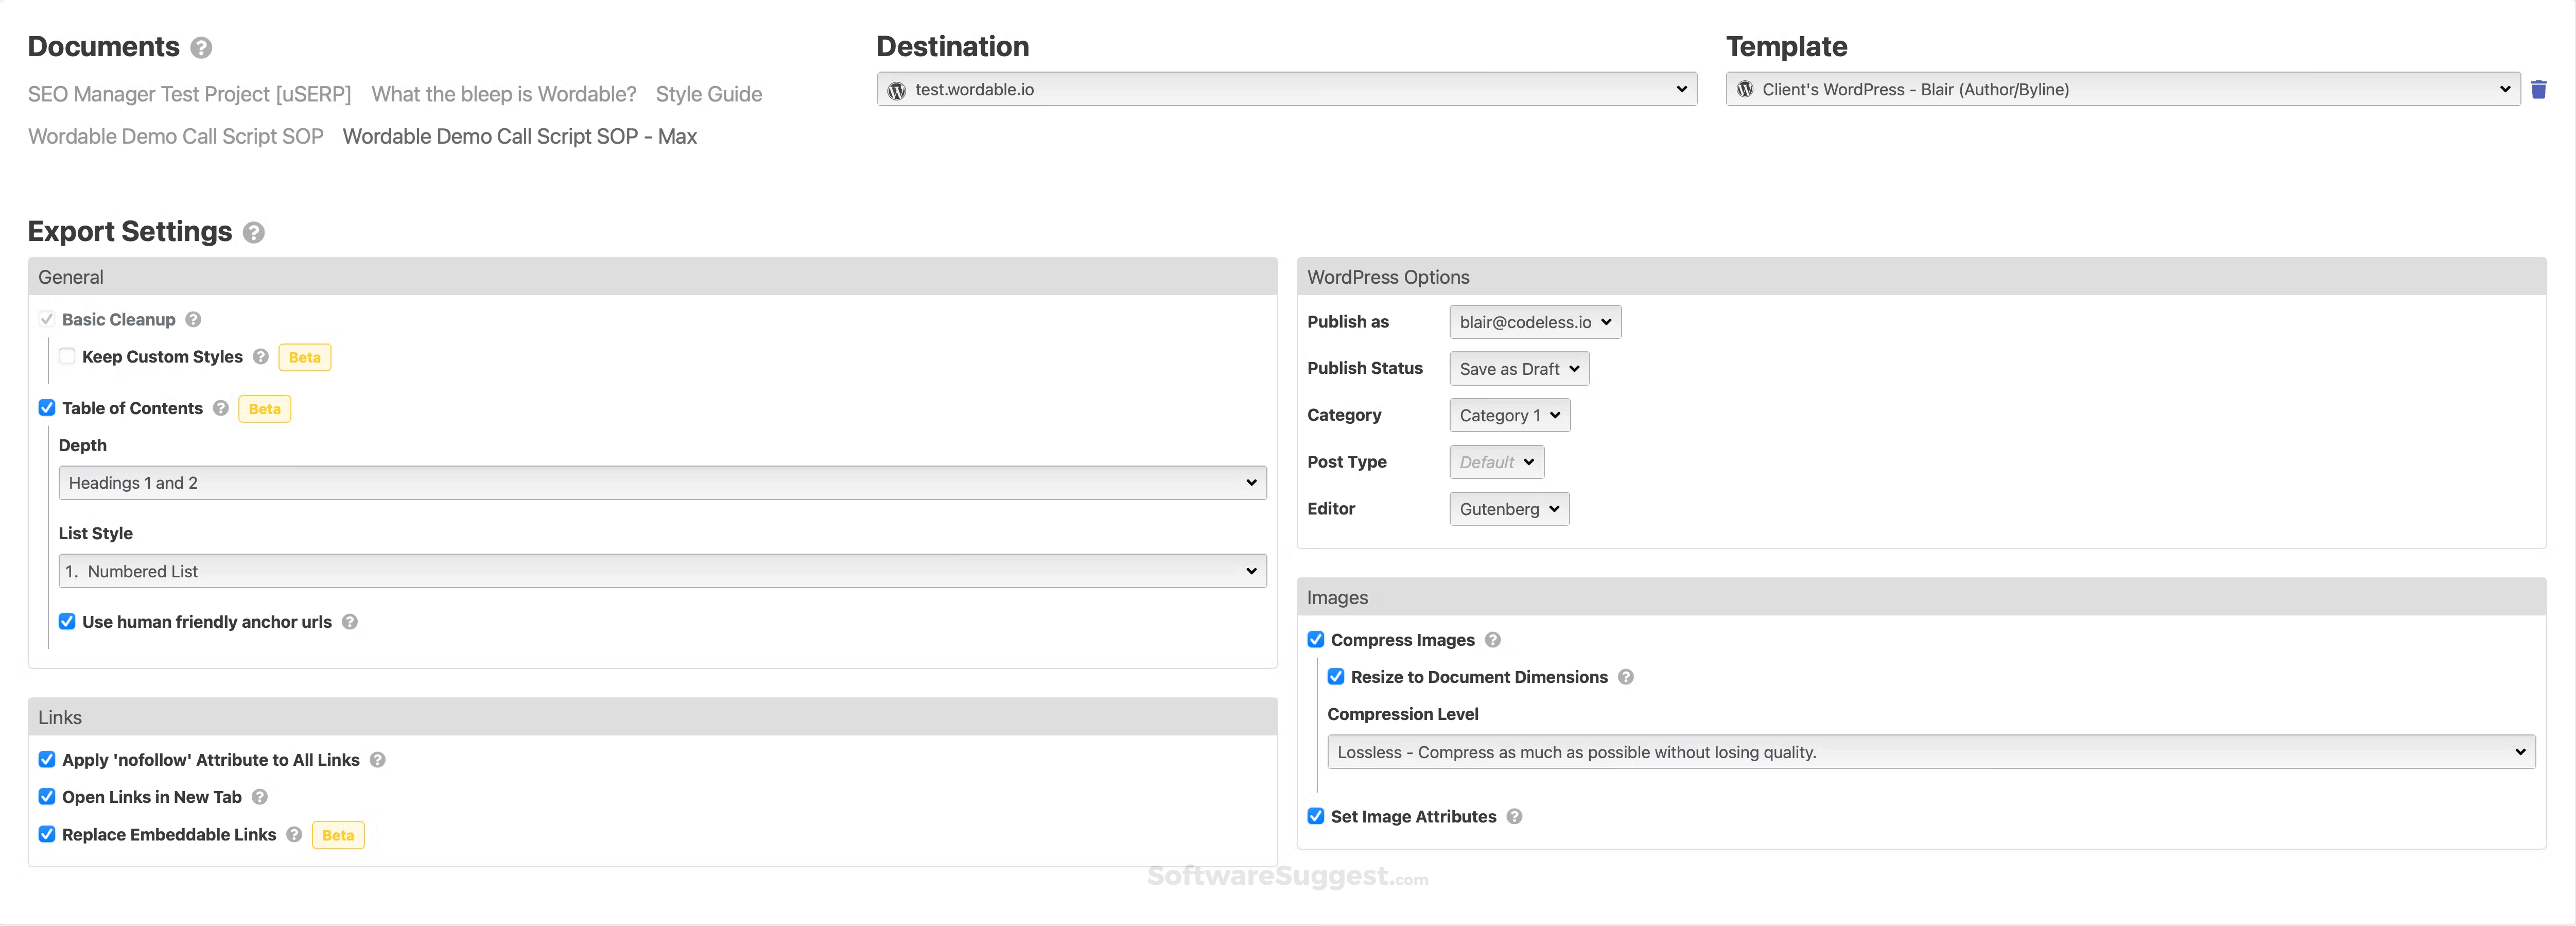The width and height of the screenshot is (2576, 926).
Task: Uncheck Replace Embeddable Links option
Action: pyautogui.click(x=47, y=834)
